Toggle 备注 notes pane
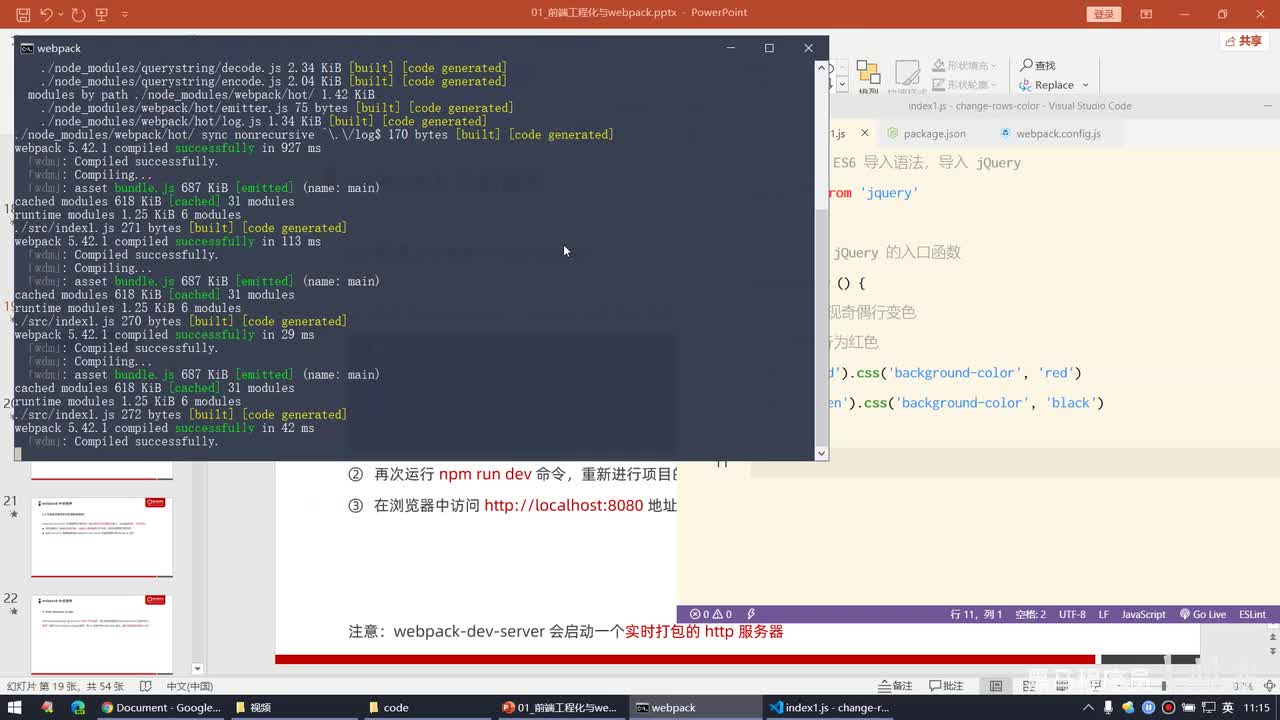This screenshot has width=1280, height=720. [x=896, y=686]
